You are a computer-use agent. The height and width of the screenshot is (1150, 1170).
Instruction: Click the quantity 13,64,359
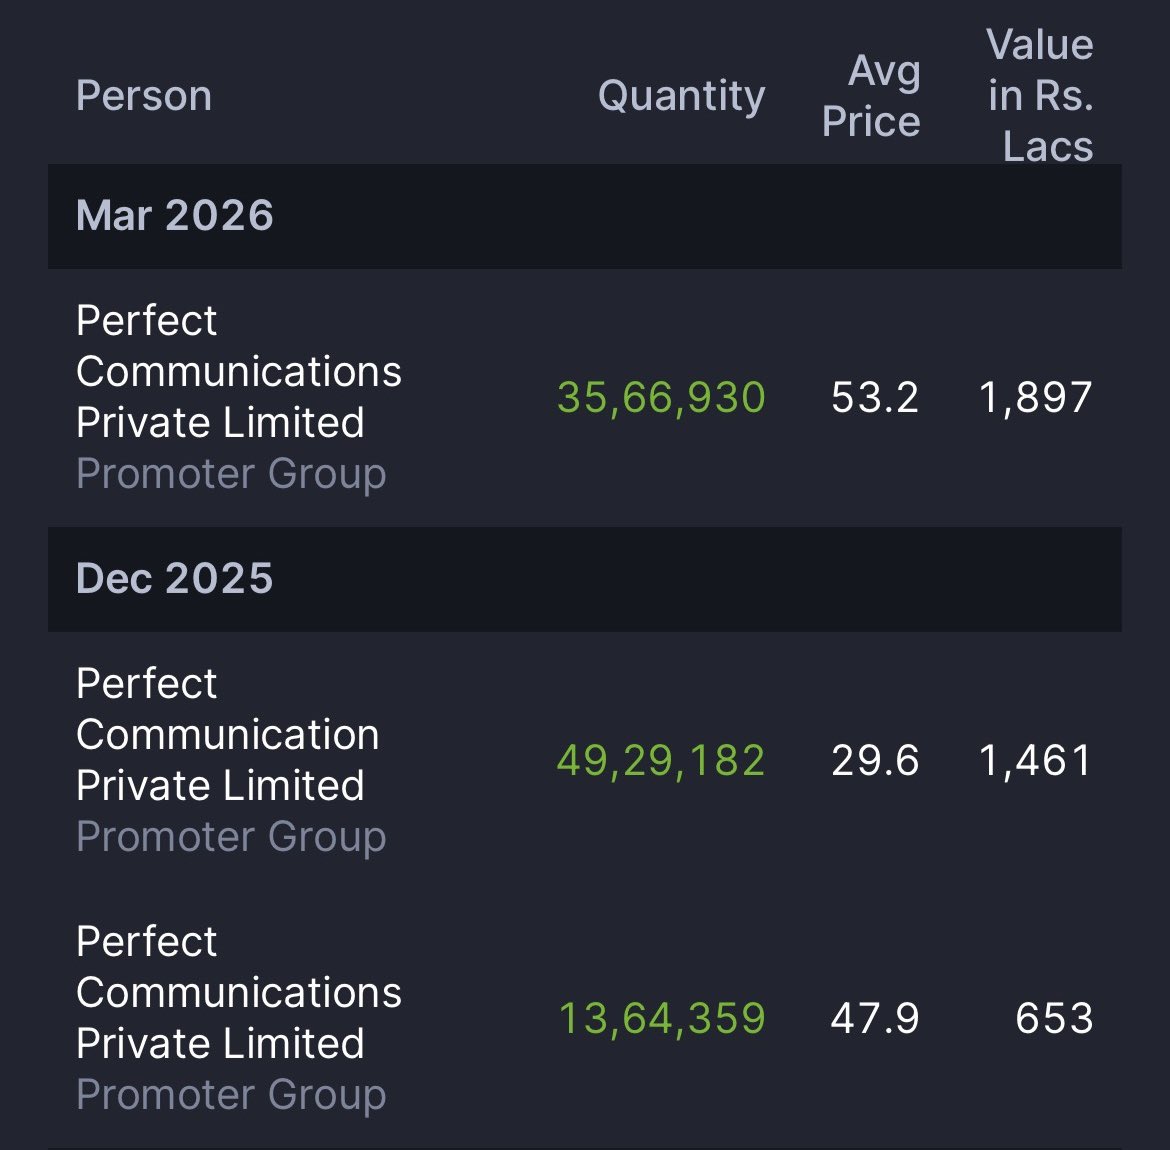click(x=661, y=1019)
